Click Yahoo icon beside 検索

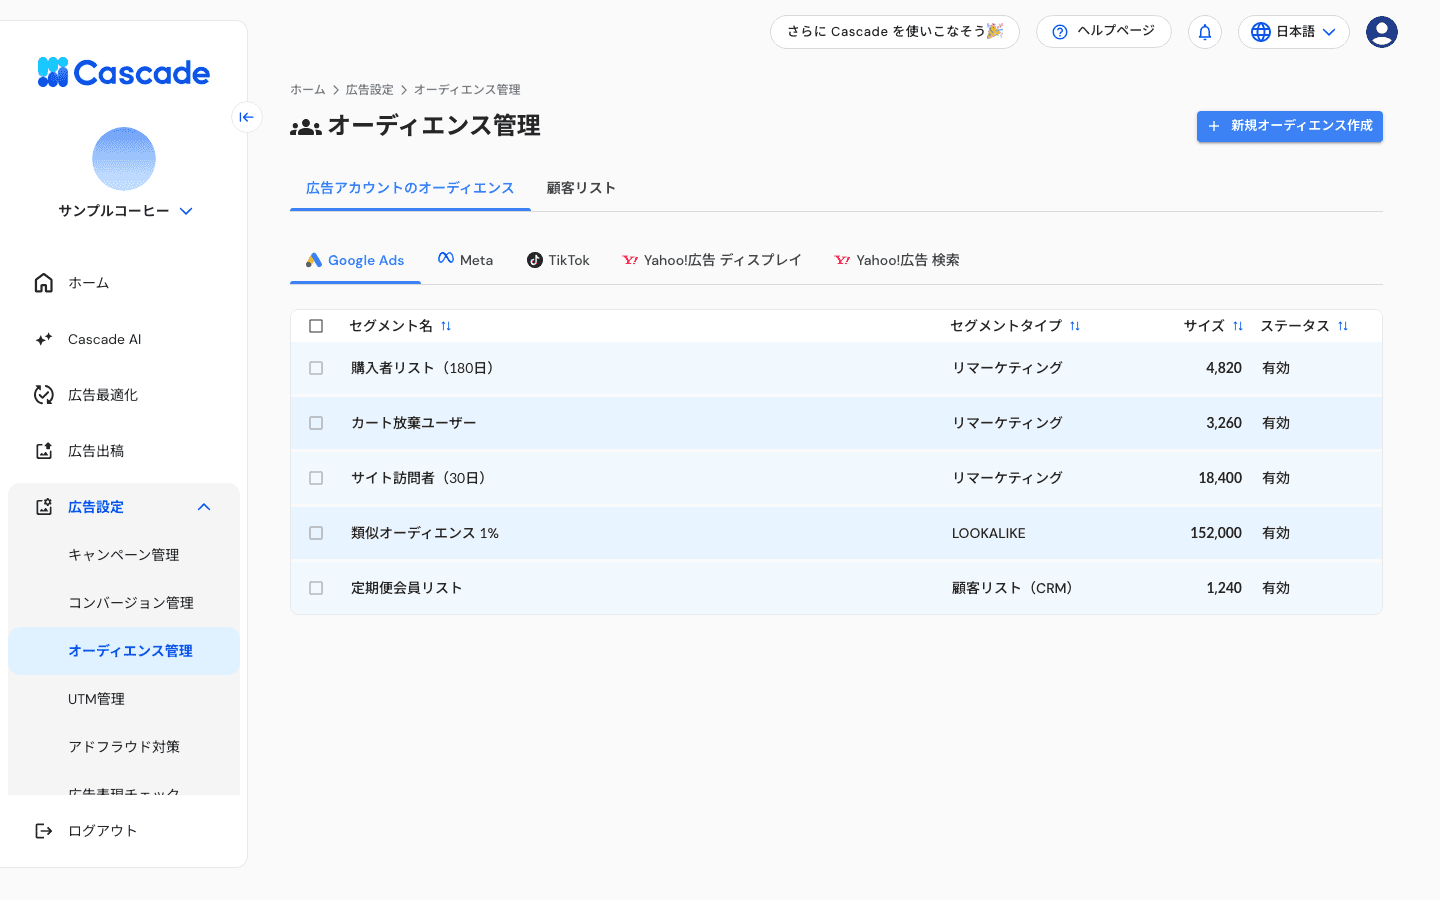click(x=842, y=260)
